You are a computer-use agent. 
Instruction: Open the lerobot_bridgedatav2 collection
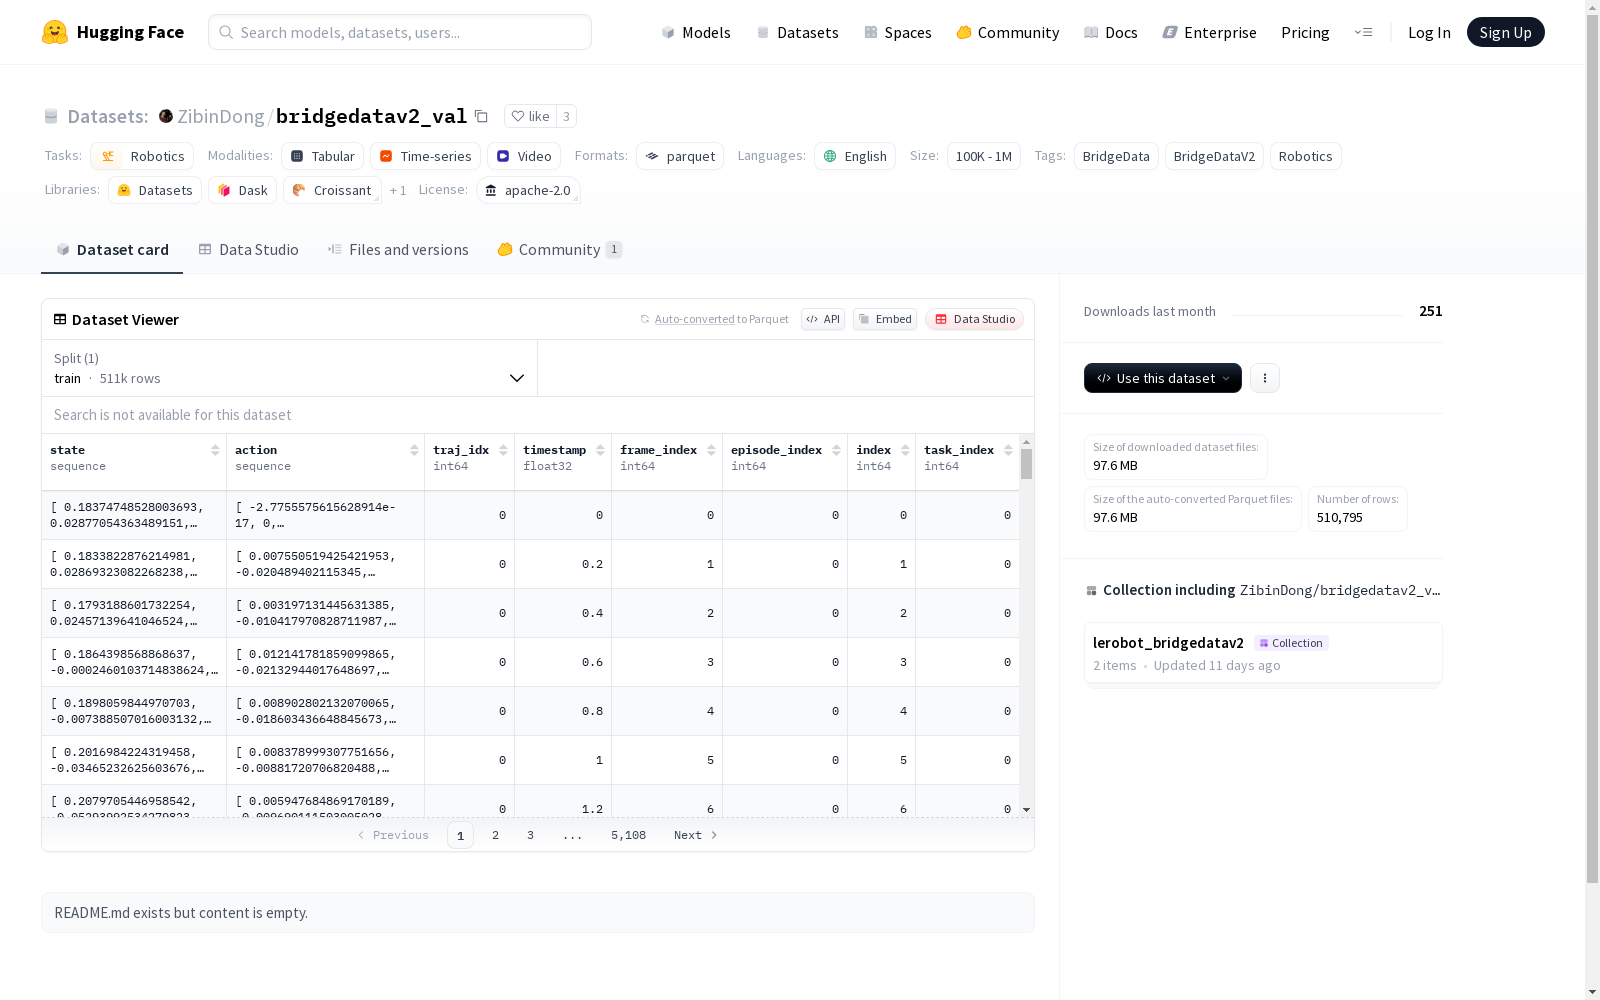pos(1263,653)
